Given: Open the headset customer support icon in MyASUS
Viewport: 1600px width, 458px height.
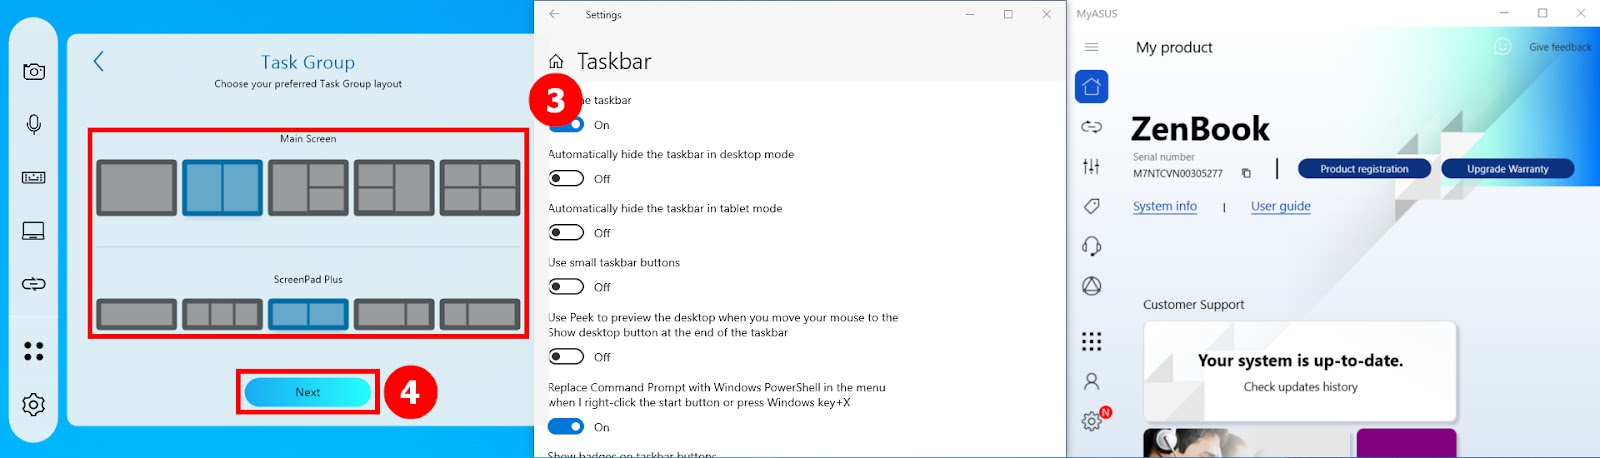Looking at the screenshot, I should (x=1091, y=246).
